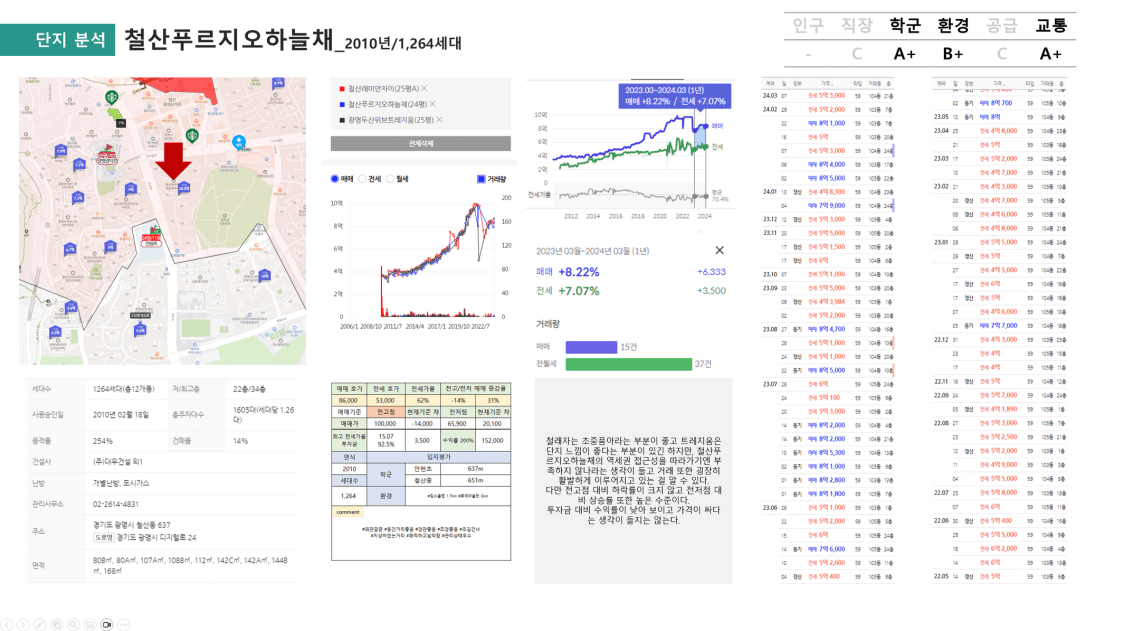The width and height of the screenshot is (1124, 631).
Task: Click the +6,333 price change value
Action: point(711,272)
